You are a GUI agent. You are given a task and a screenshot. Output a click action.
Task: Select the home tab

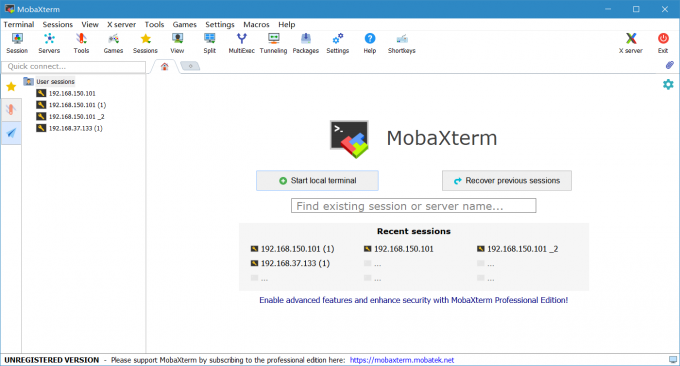[164, 66]
